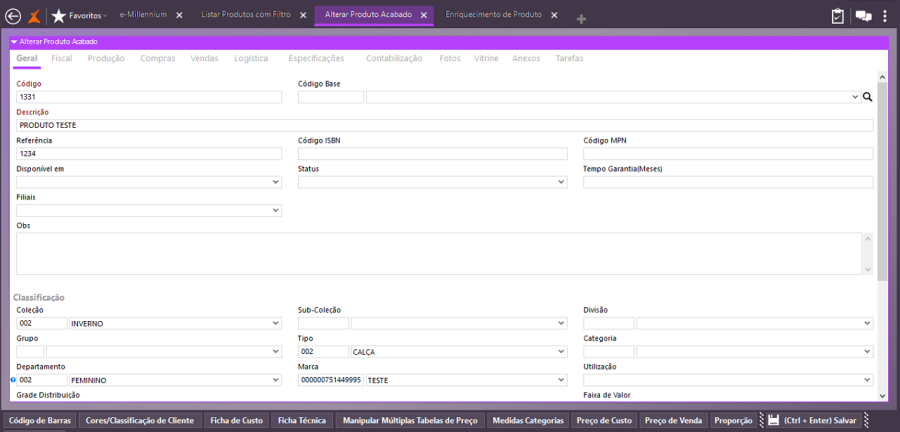Viewport: 900px width, 432px height.
Task: Search Código Base with magnifier icon
Action: 867,98
